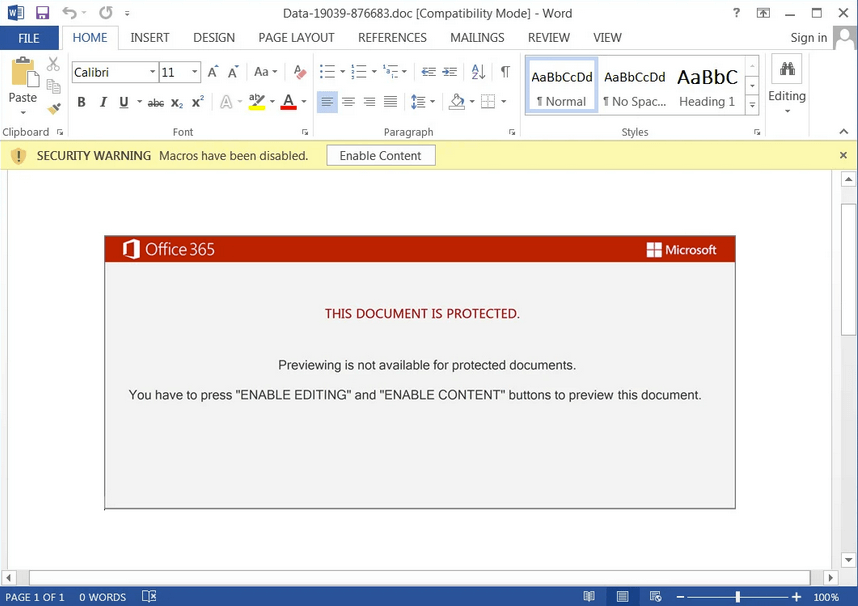The width and height of the screenshot is (858, 606).
Task: Click the Clear All Formatting icon
Action: coord(300,72)
